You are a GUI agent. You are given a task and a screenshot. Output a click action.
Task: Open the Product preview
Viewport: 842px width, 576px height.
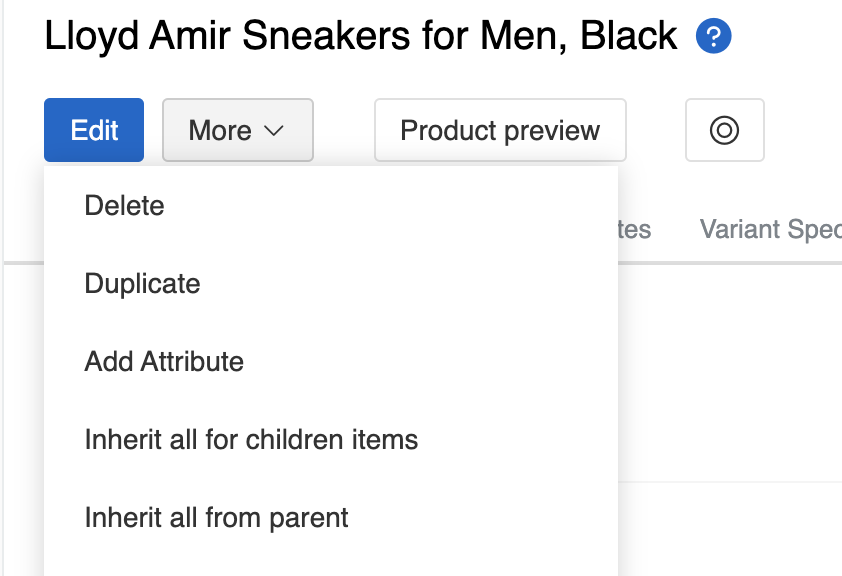pyautogui.click(x=500, y=130)
